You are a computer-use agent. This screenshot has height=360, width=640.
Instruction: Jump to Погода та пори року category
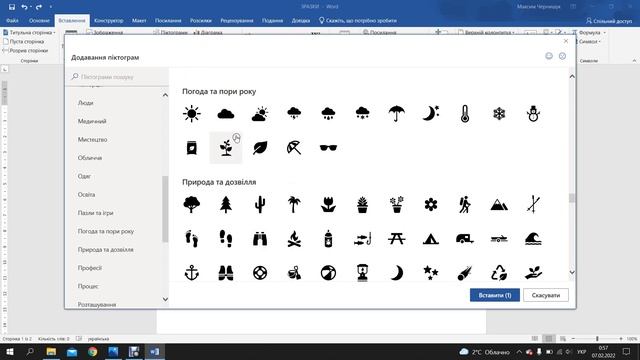pyautogui.click(x=106, y=231)
